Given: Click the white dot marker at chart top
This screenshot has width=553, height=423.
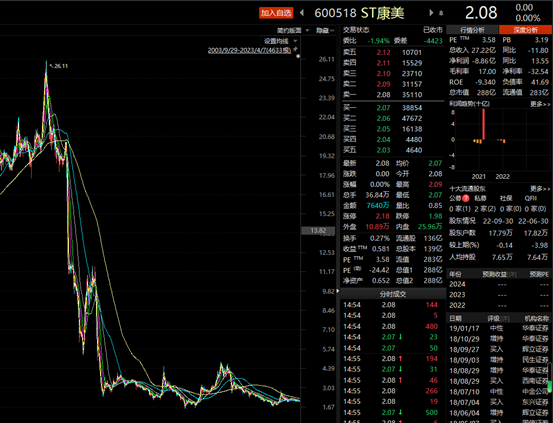Looking at the screenshot, I should [298, 56].
